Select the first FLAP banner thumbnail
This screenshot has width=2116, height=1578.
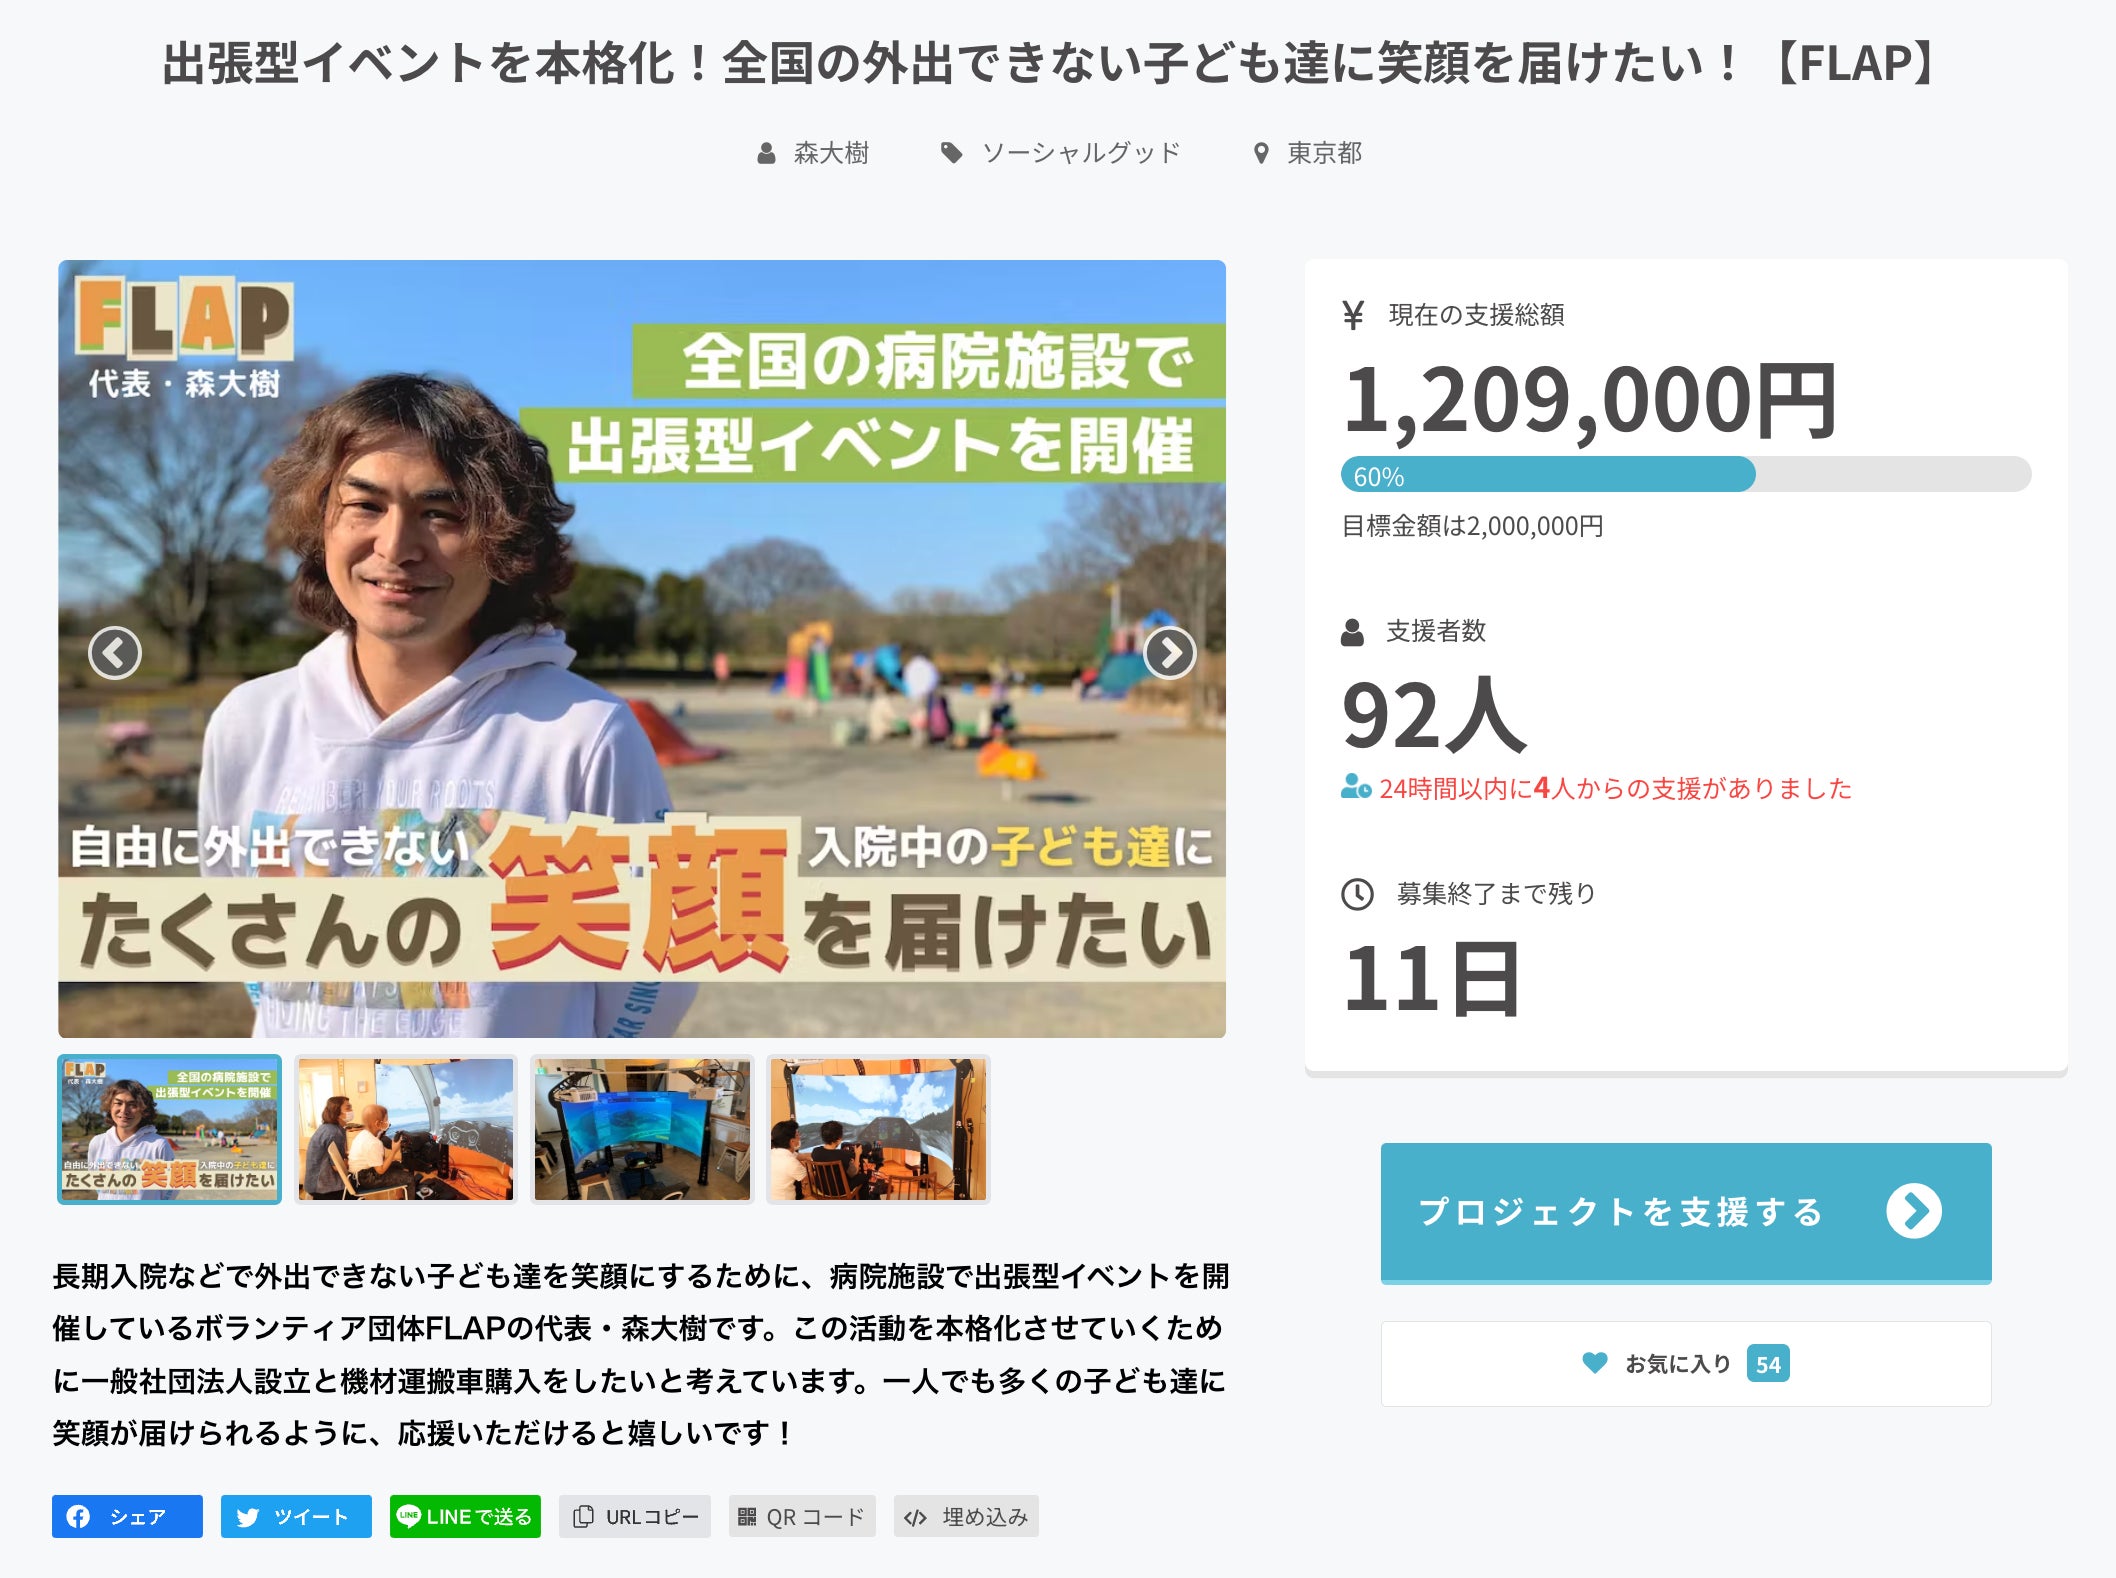point(169,1129)
